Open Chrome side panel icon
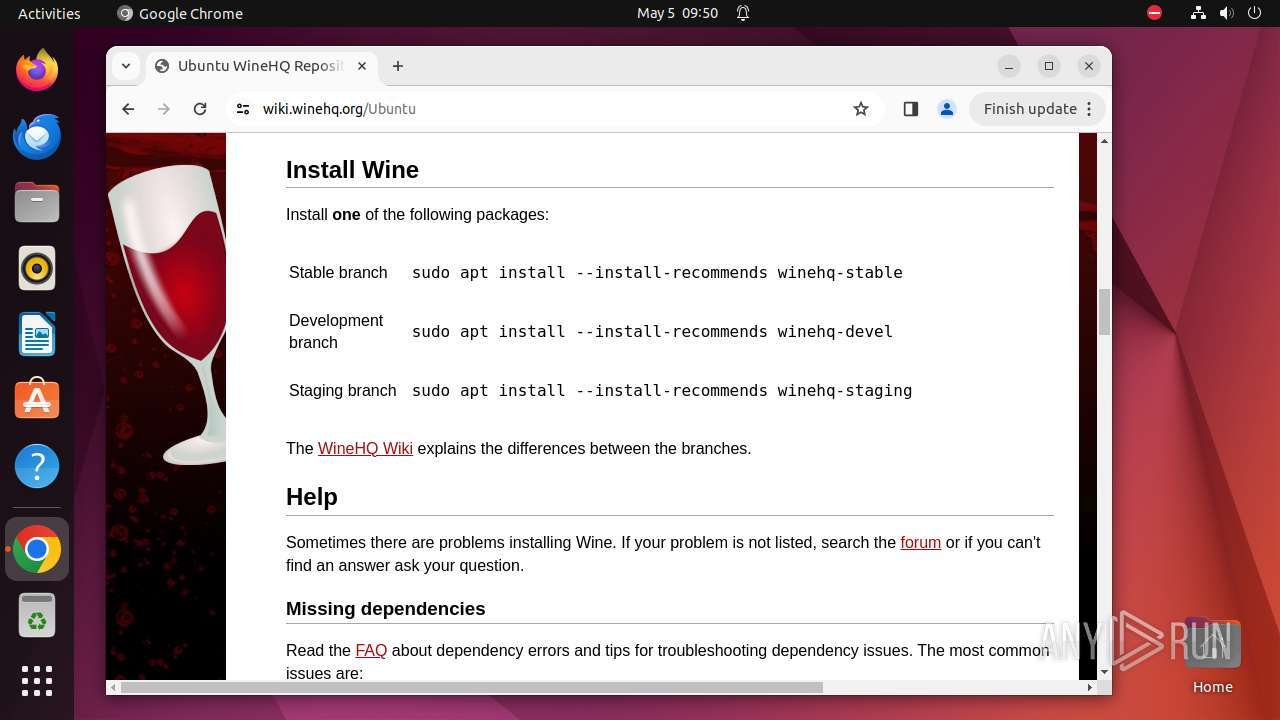Image resolution: width=1280 pixels, height=720 pixels. [x=910, y=109]
